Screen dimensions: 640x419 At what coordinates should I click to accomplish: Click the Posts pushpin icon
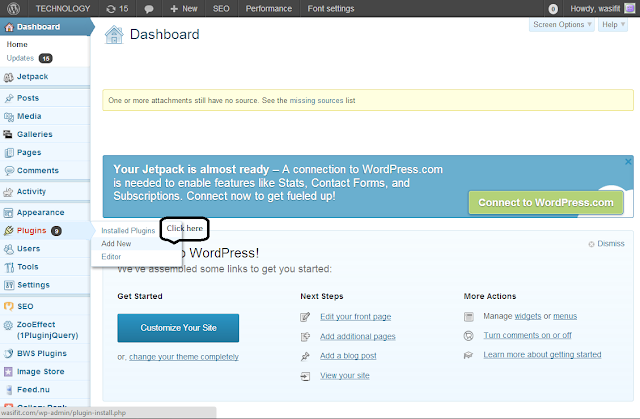[x=9, y=98]
